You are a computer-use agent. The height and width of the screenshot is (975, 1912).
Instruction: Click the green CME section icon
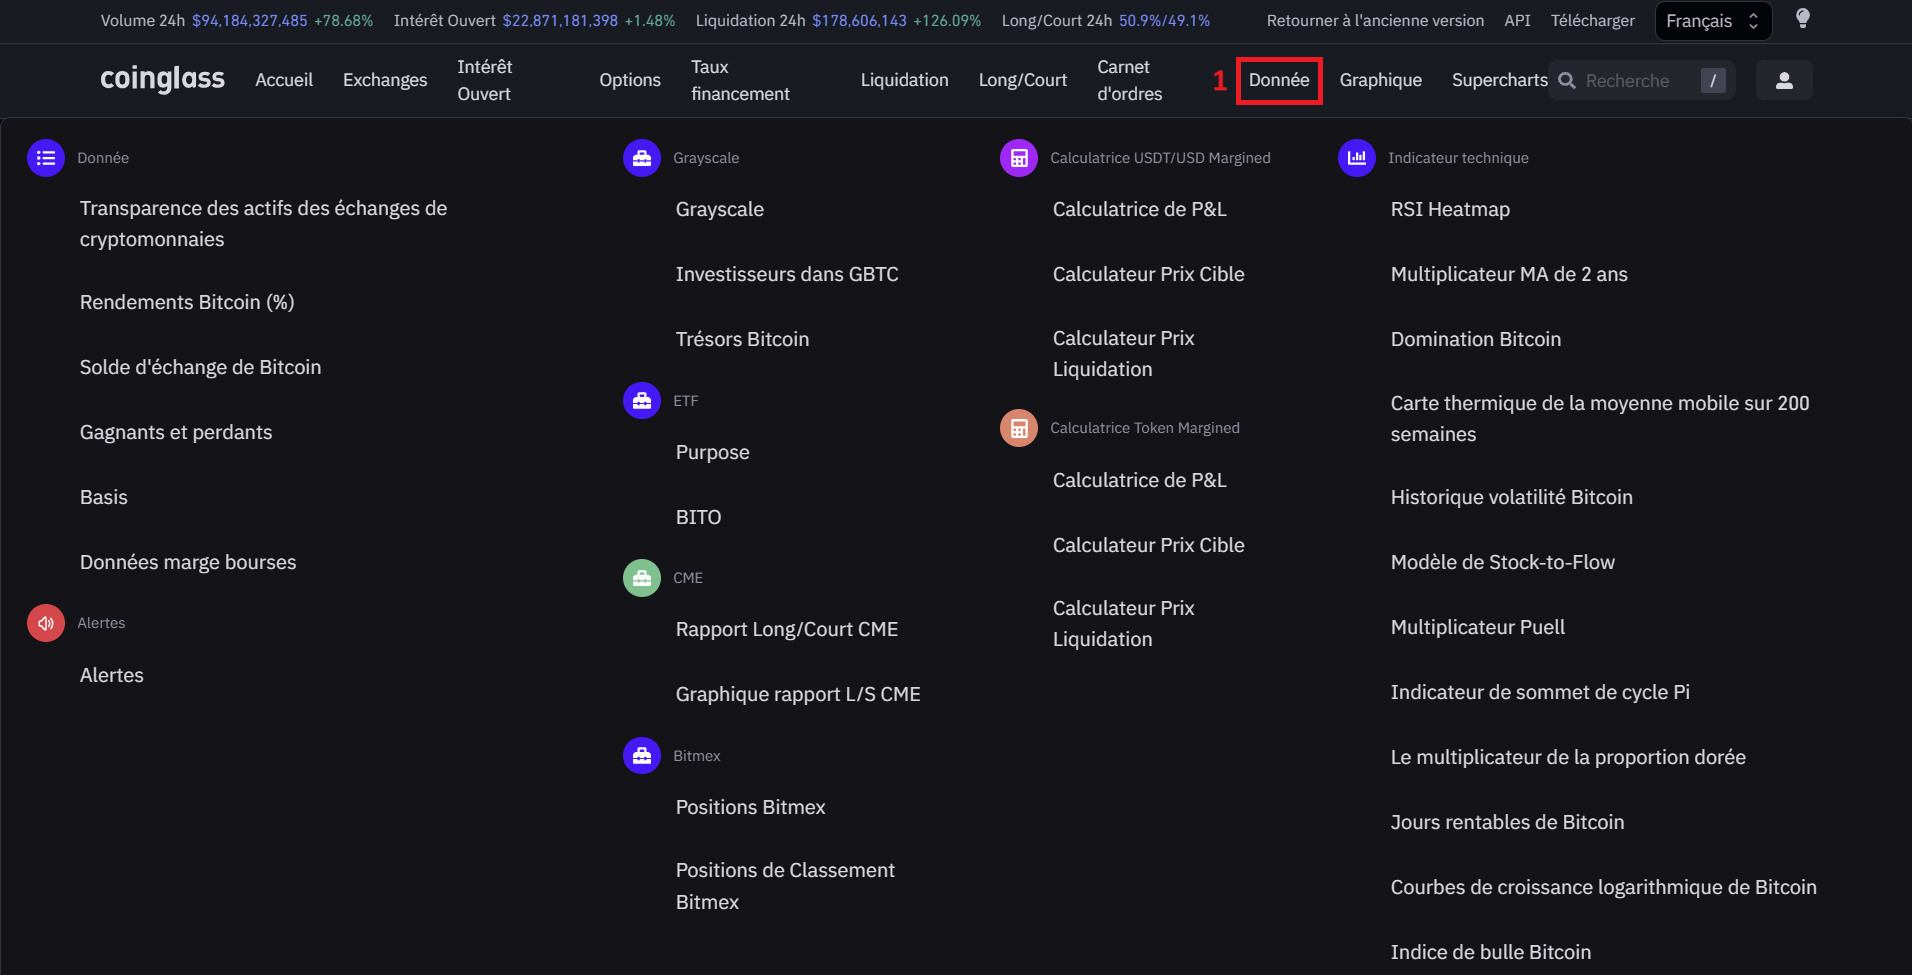pos(642,578)
